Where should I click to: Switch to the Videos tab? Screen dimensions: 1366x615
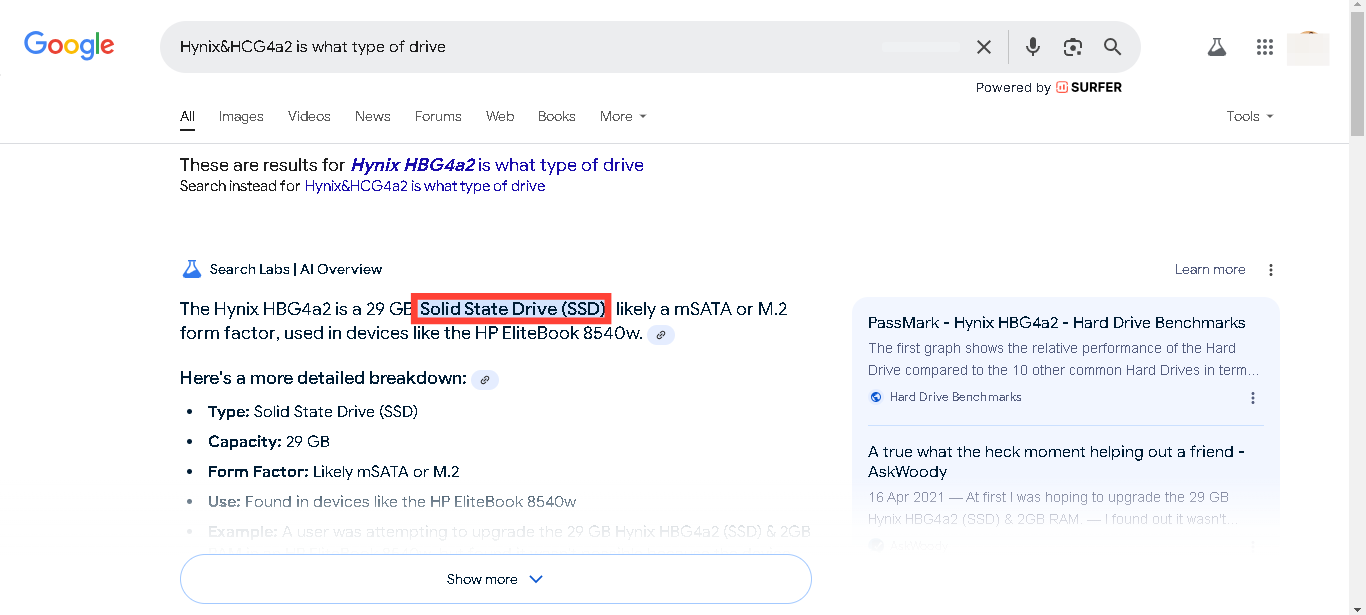[309, 116]
